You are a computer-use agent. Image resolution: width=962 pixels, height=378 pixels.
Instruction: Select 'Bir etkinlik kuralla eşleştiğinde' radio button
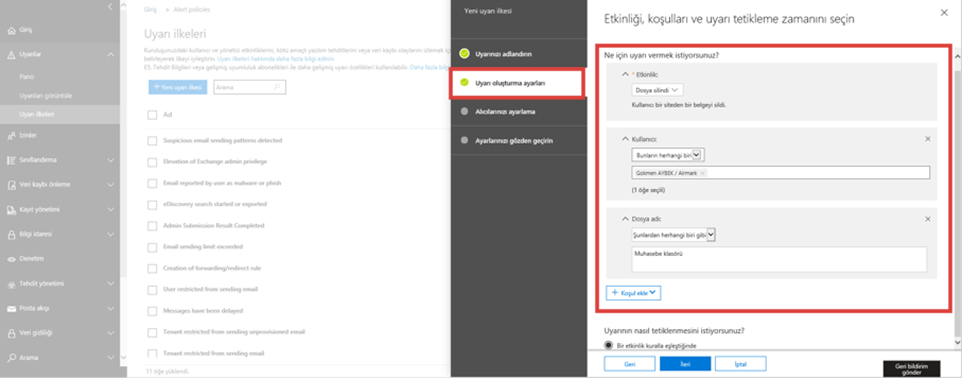[609, 345]
